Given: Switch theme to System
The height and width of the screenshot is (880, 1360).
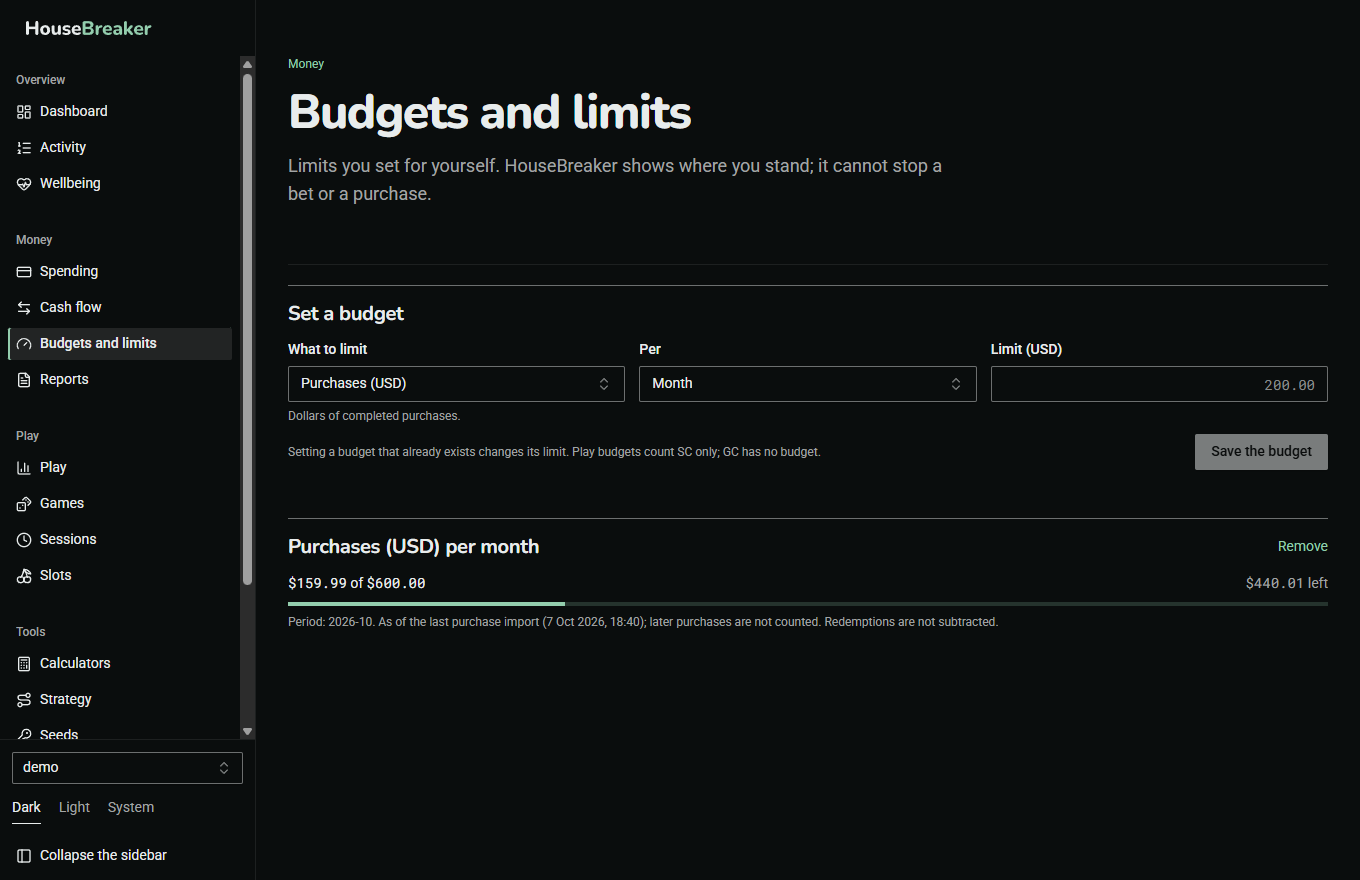Looking at the screenshot, I should (131, 807).
